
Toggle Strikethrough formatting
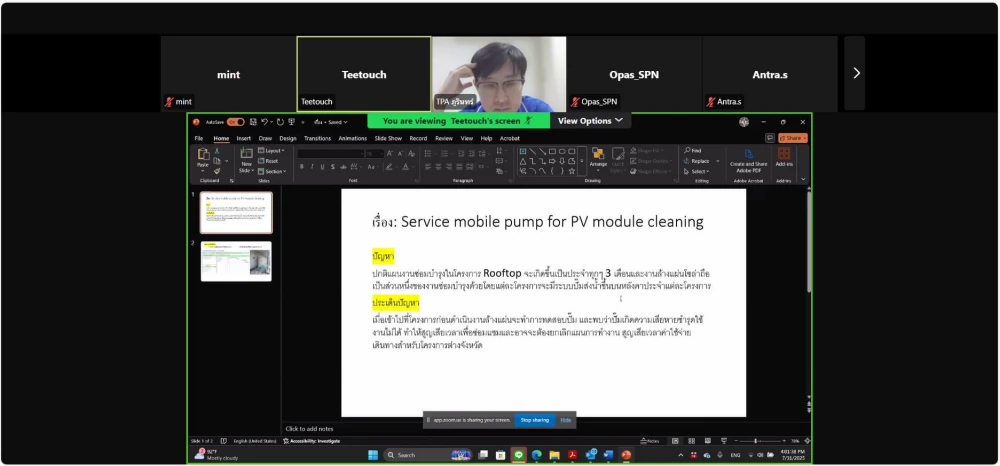click(343, 167)
